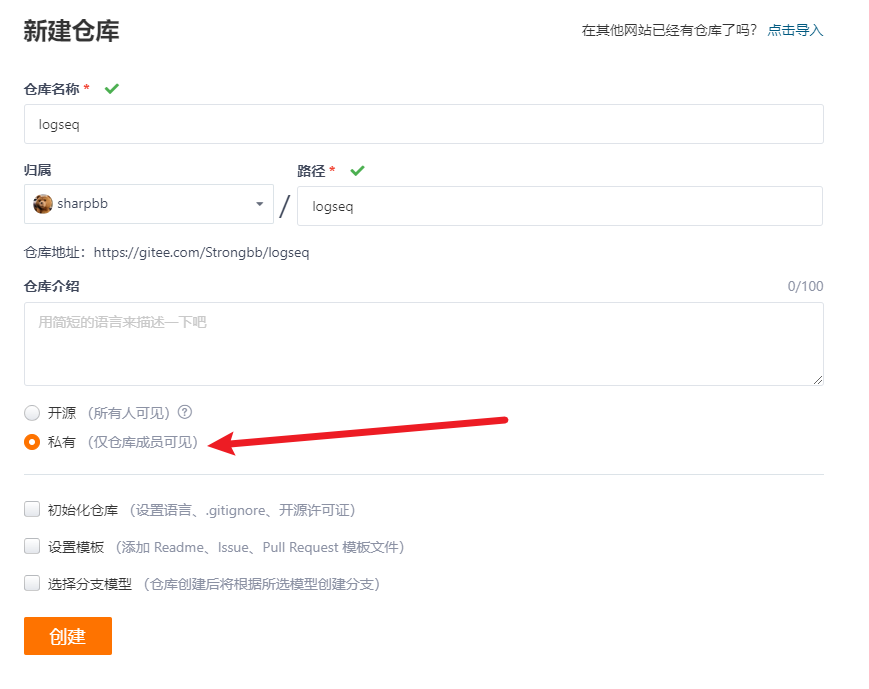869x689 pixels.
Task: Click the green checkmark icon beside 路径
Action: pyautogui.click(x=357, y=171)
